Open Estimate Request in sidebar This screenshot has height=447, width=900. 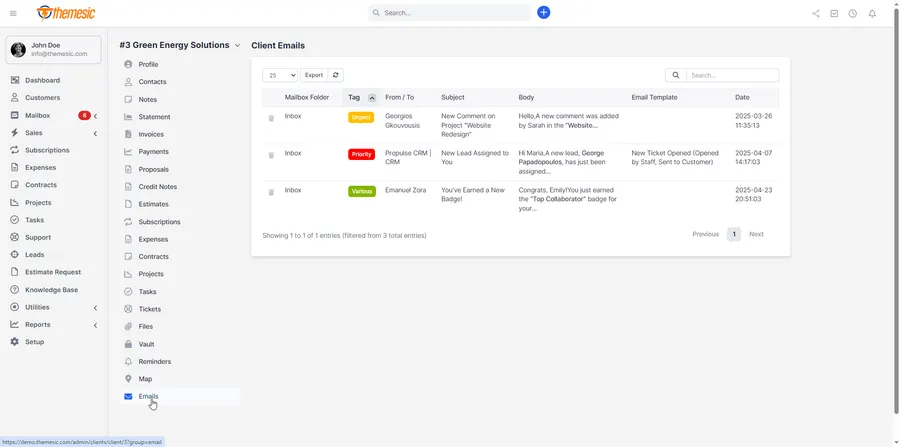coord(53,273)
